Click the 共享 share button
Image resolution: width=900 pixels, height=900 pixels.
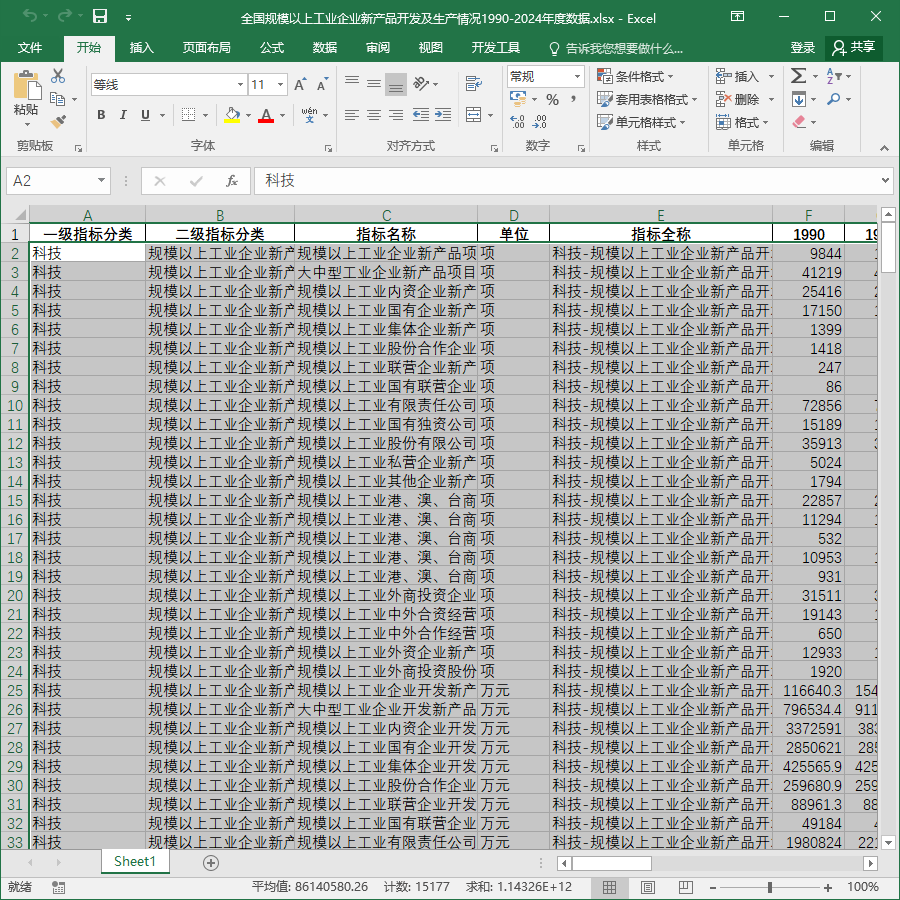[854, 48]
